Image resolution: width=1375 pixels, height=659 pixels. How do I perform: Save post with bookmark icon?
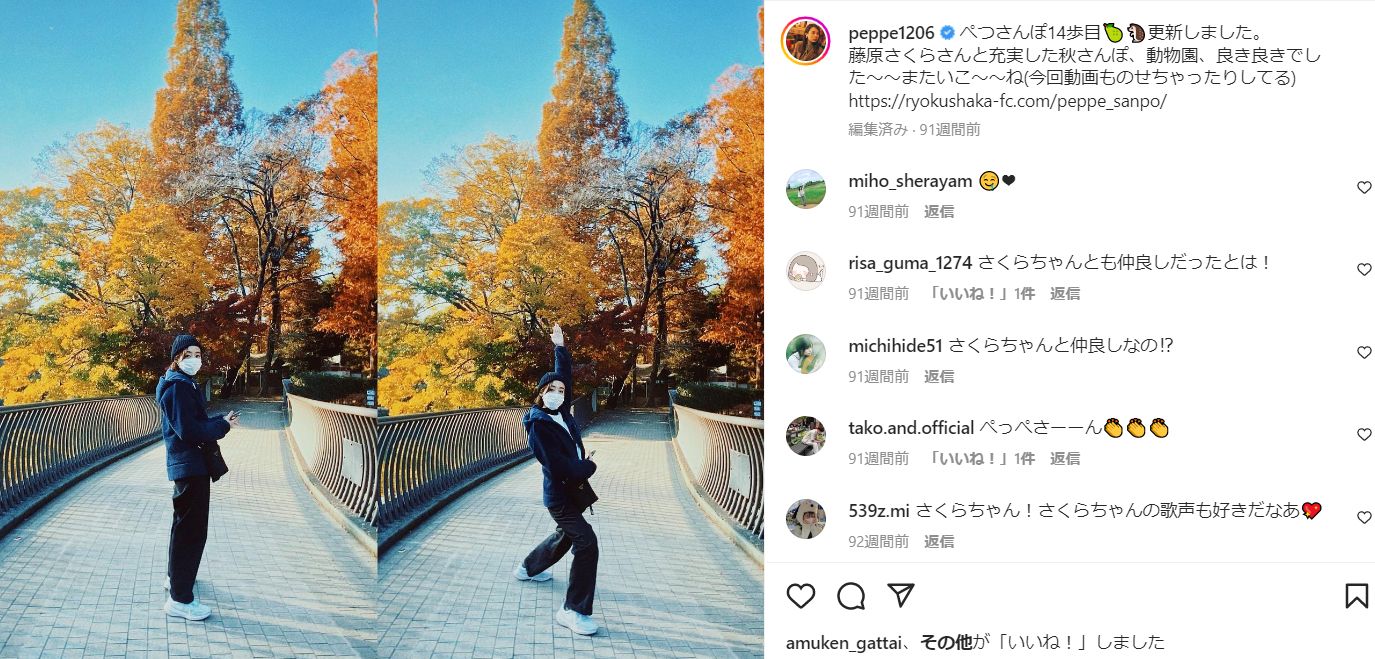(x=1356, y=596)
